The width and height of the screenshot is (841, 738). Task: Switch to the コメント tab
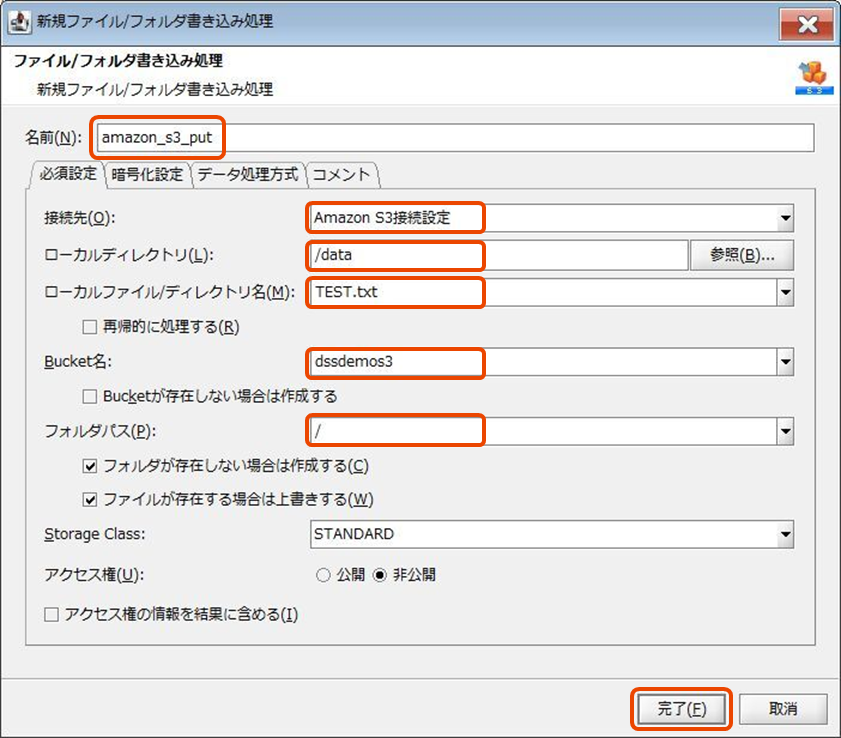[342, 175]
